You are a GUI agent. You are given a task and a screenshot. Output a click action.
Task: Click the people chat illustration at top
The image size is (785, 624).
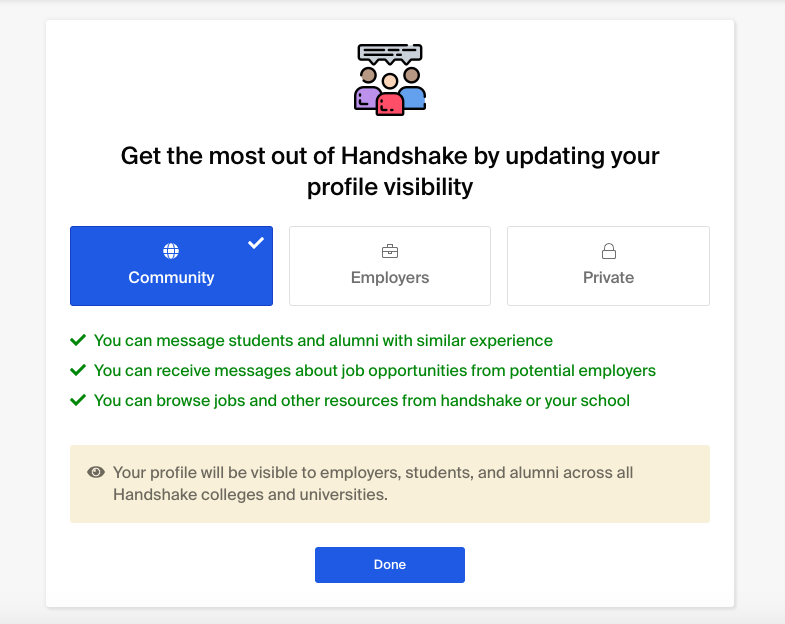point(390,80)
